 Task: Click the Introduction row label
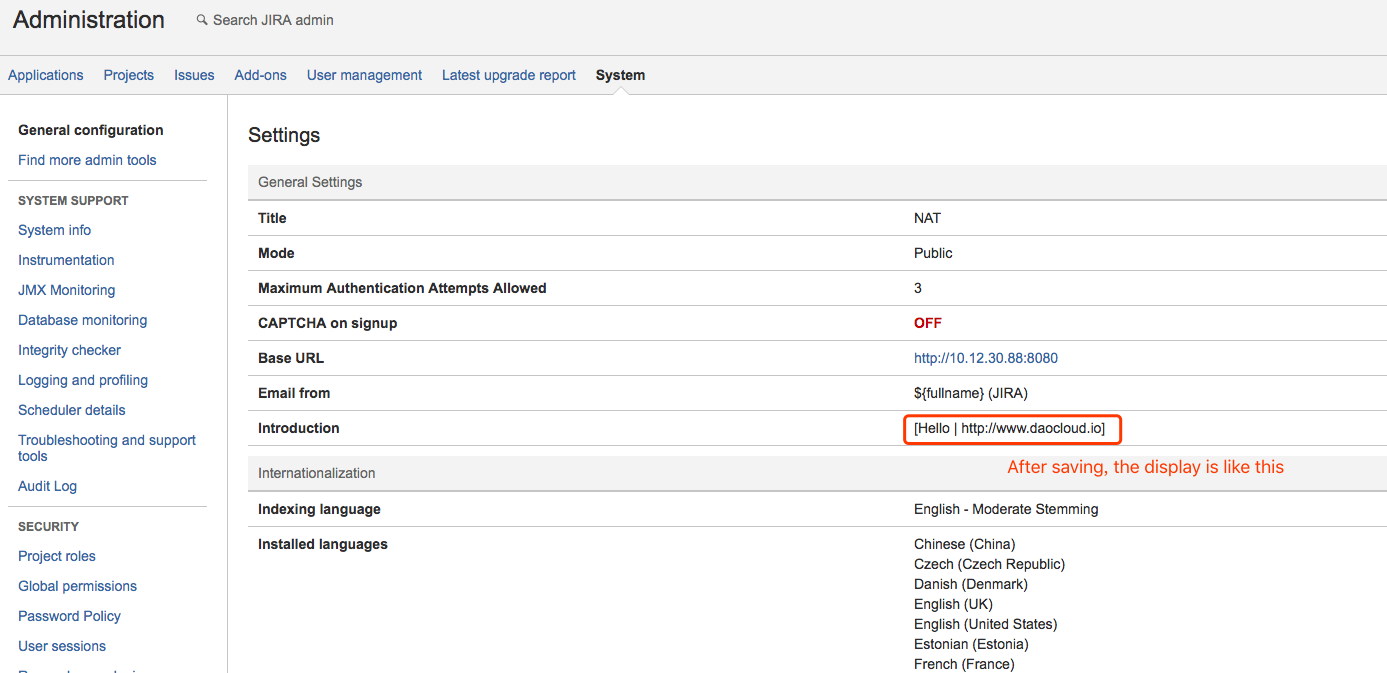pos(299,428)
